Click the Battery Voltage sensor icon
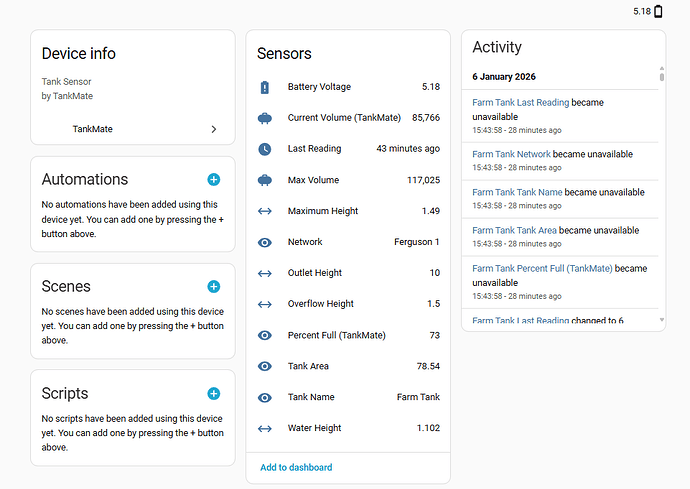The image size is (690, 489). point(265,87)
